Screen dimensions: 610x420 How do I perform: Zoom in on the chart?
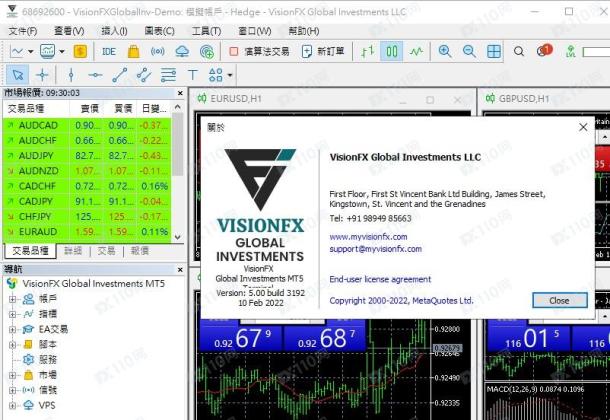(x=445, y=51)
